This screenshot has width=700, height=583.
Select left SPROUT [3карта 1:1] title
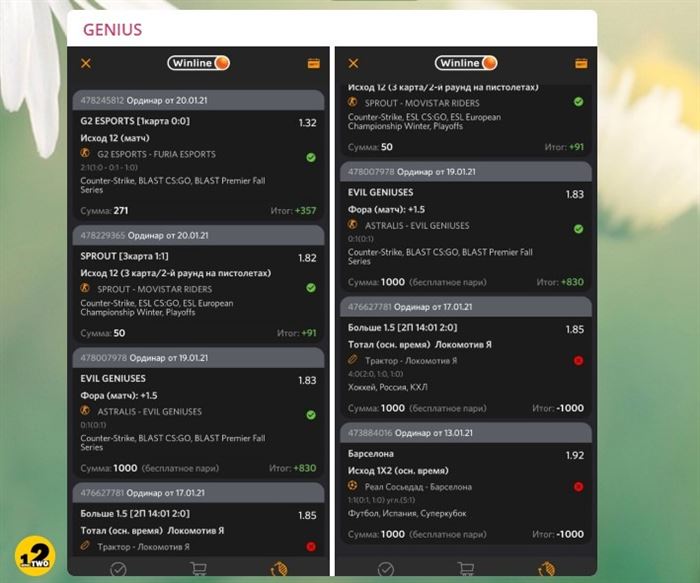124,256
